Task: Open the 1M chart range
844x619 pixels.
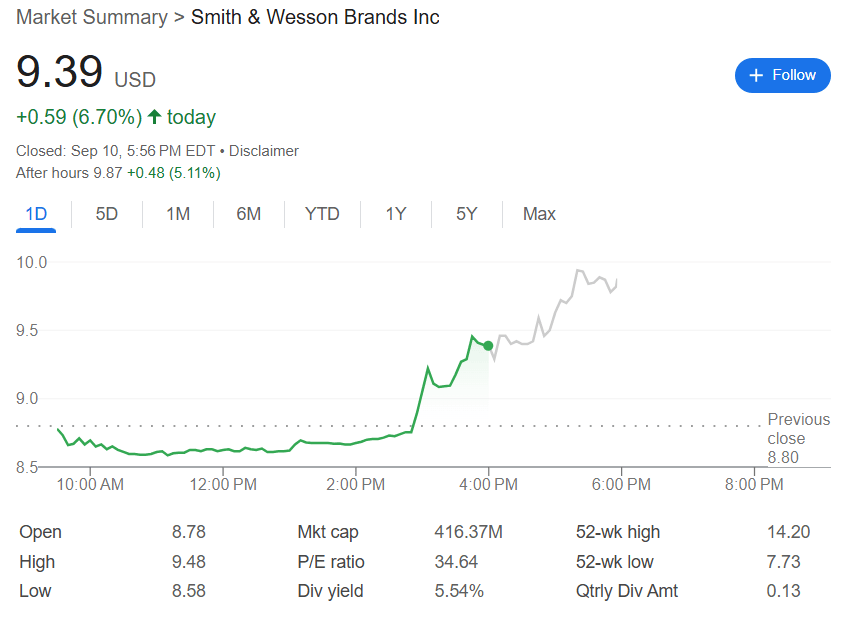Action: [178, 214]
